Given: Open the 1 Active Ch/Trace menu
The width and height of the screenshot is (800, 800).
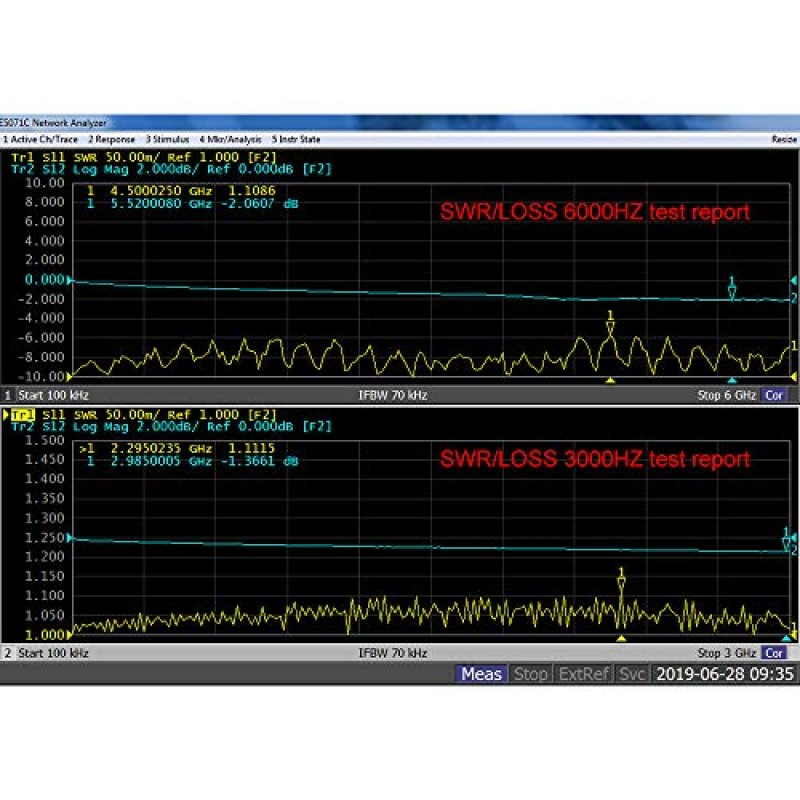Looking at the screenshot, I should tap(41, 139).
